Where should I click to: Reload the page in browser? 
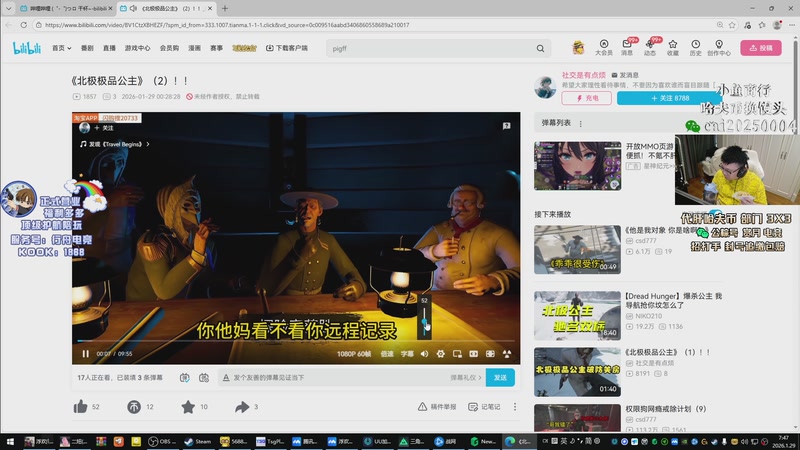pos(23,24)
